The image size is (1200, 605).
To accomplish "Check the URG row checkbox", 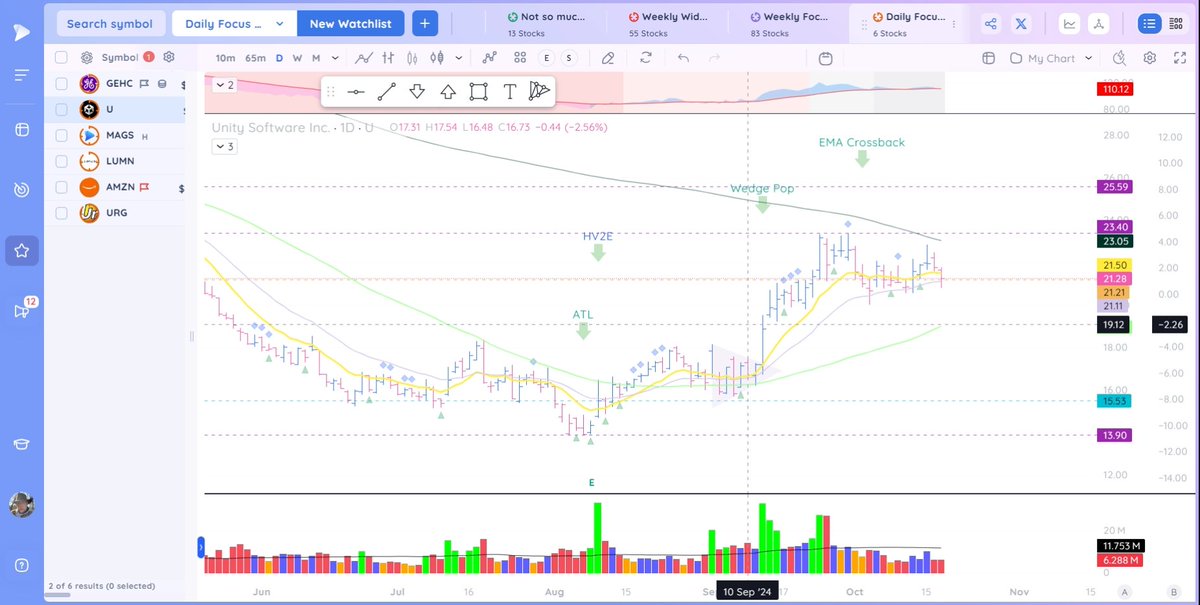I will click(x=62, y=213).
